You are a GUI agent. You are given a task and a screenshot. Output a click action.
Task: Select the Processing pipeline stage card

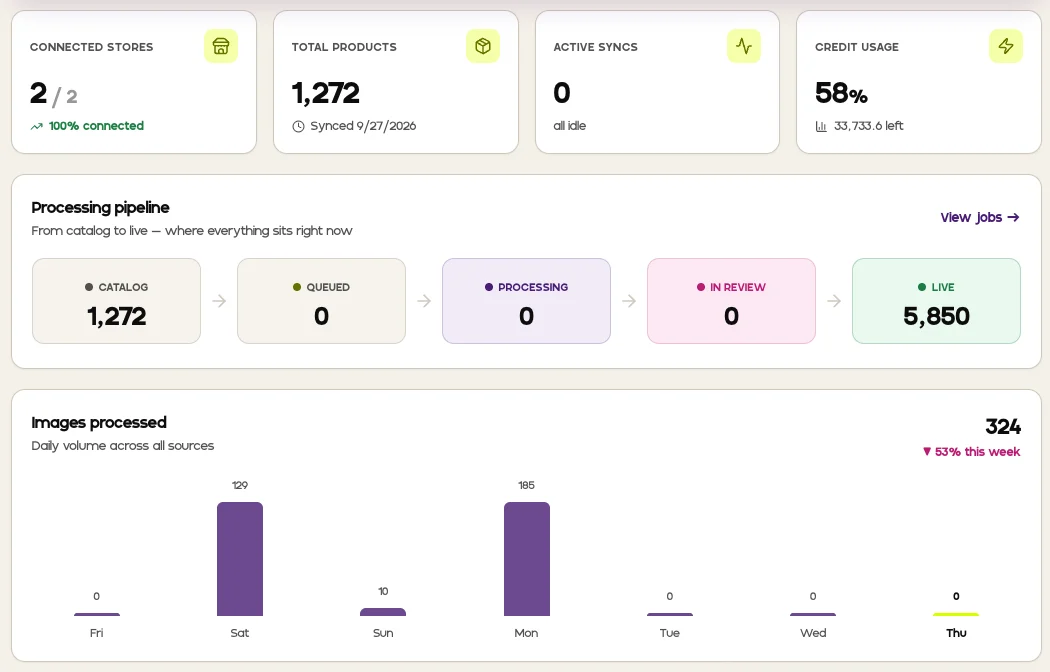[x=526, y=301]
